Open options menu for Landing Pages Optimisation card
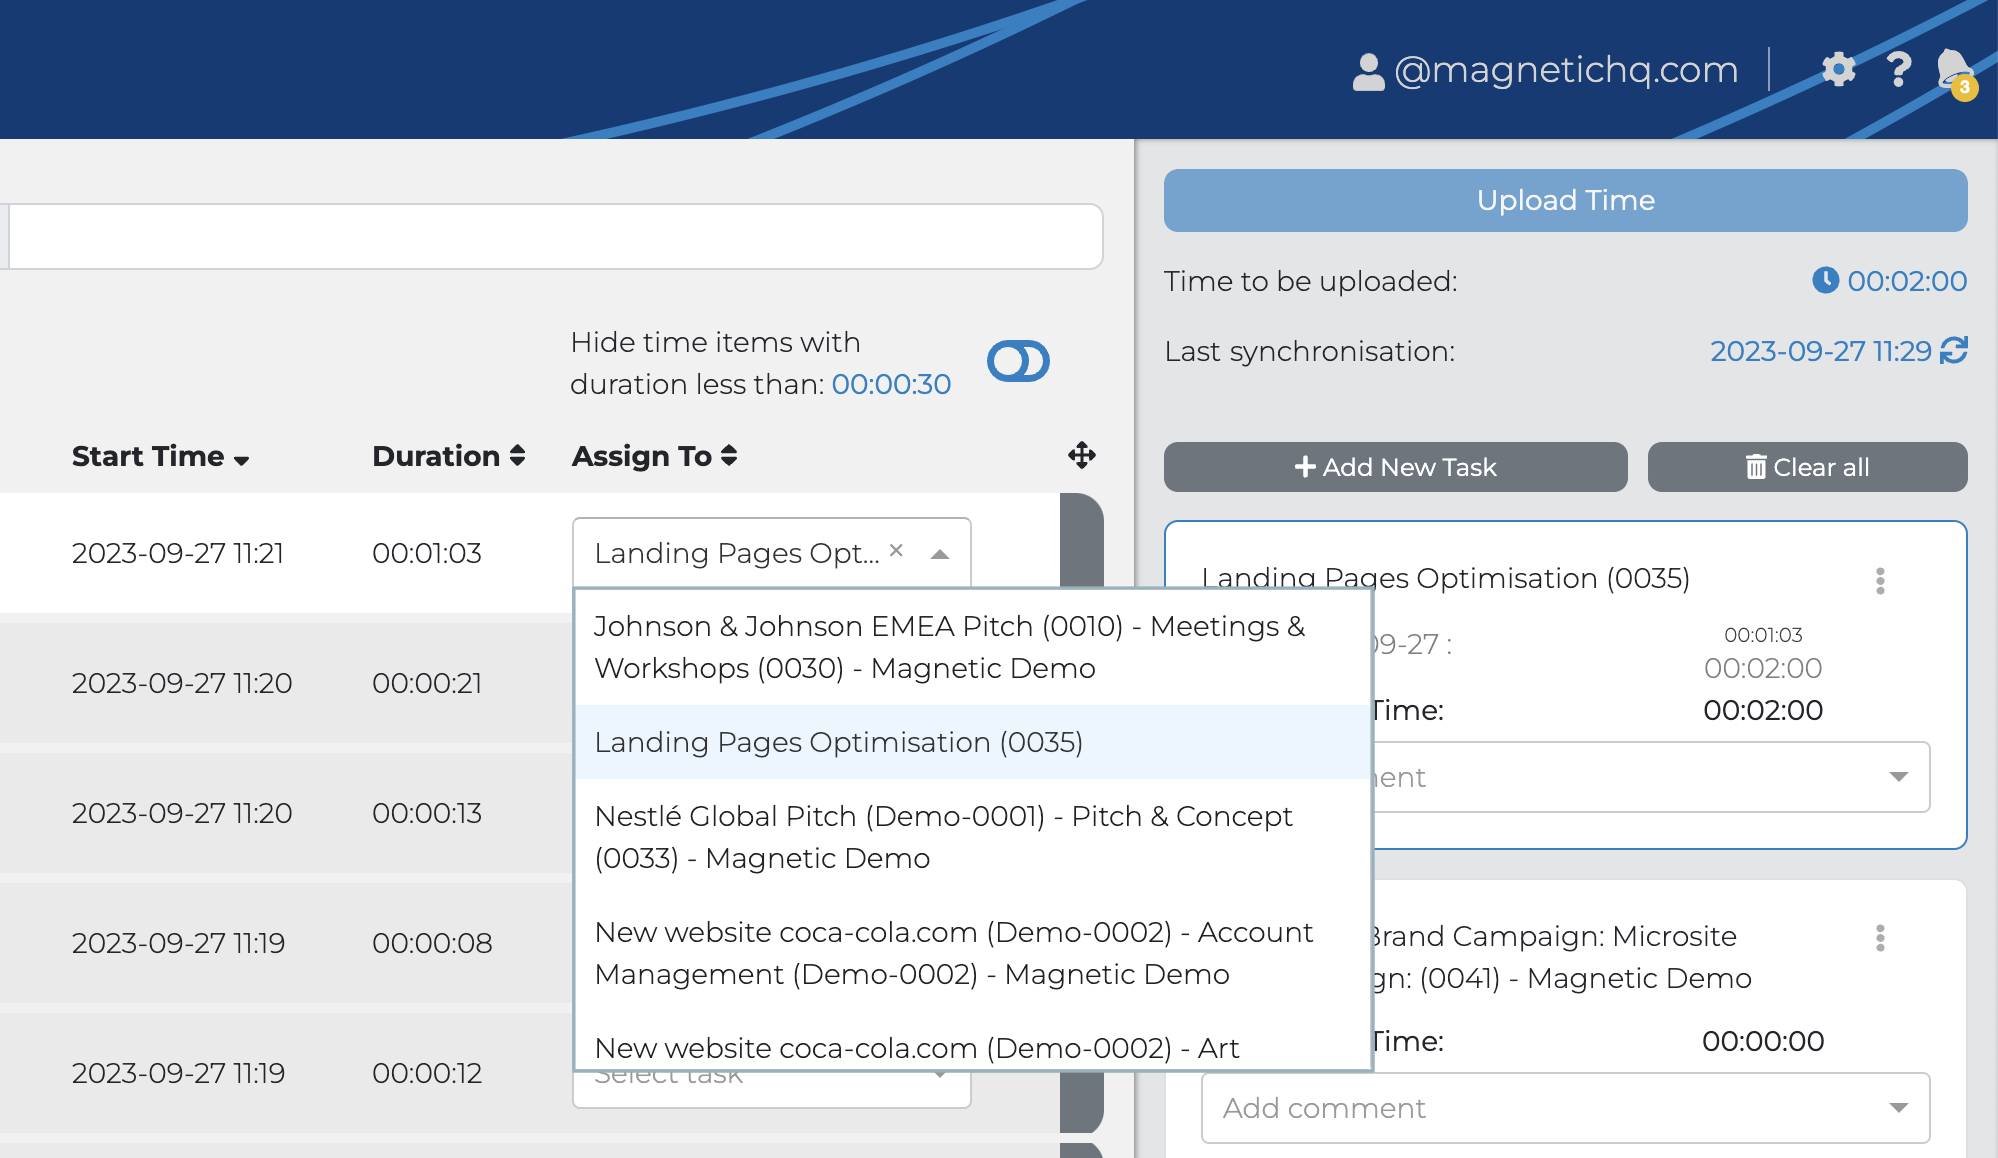This screenshot has height=1158, width=1998. click(x=1880, y=581)
